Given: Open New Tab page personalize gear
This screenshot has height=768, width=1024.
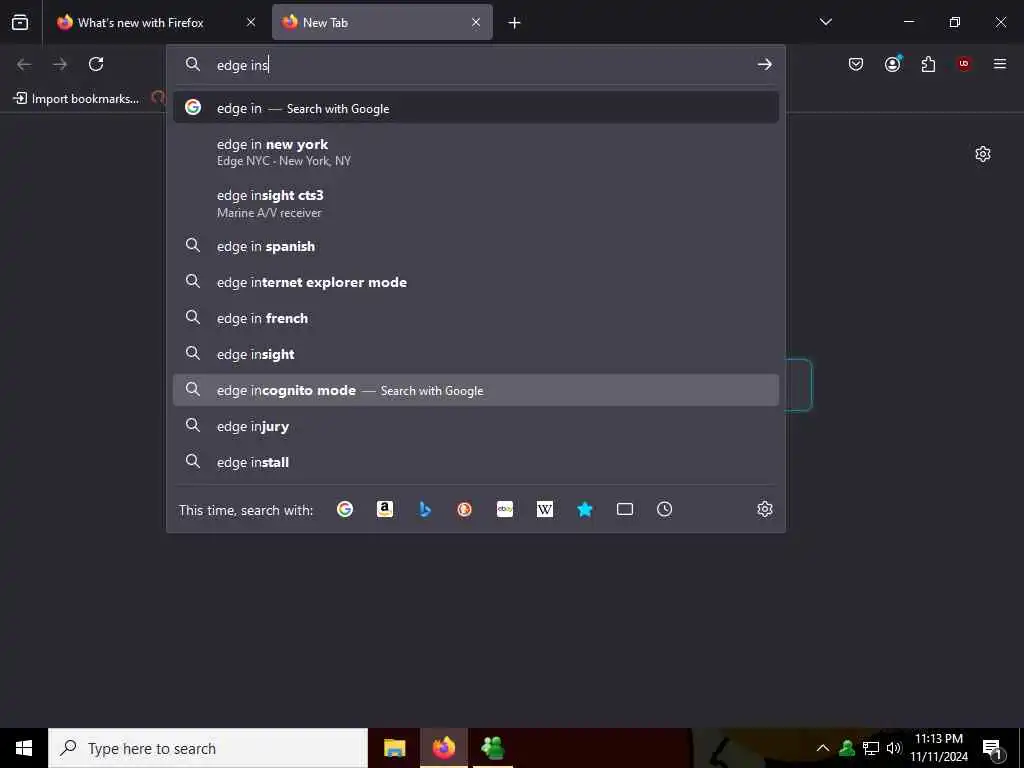Looking at the screenshot, I should coord(983,154).
